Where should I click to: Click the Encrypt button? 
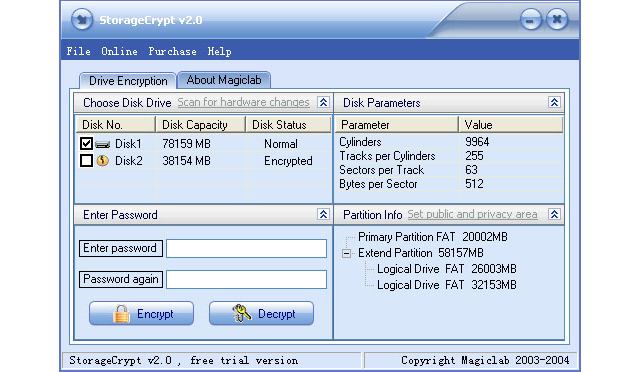coord(141,314)
